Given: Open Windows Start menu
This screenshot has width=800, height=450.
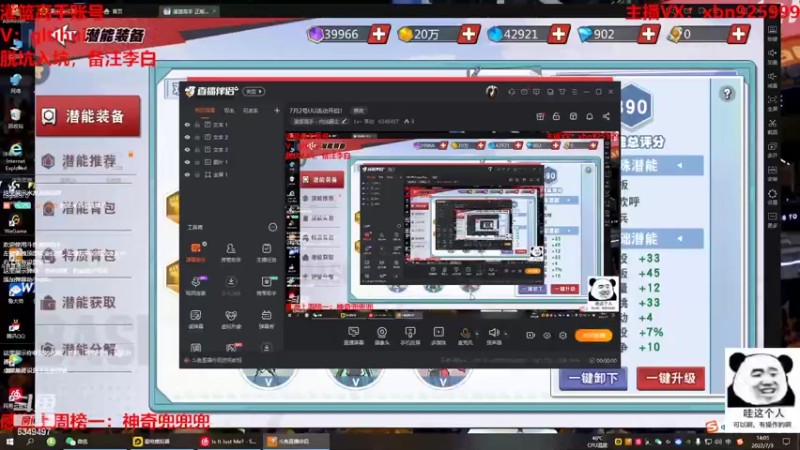Looking at the screenshot, I should [9, 441].
